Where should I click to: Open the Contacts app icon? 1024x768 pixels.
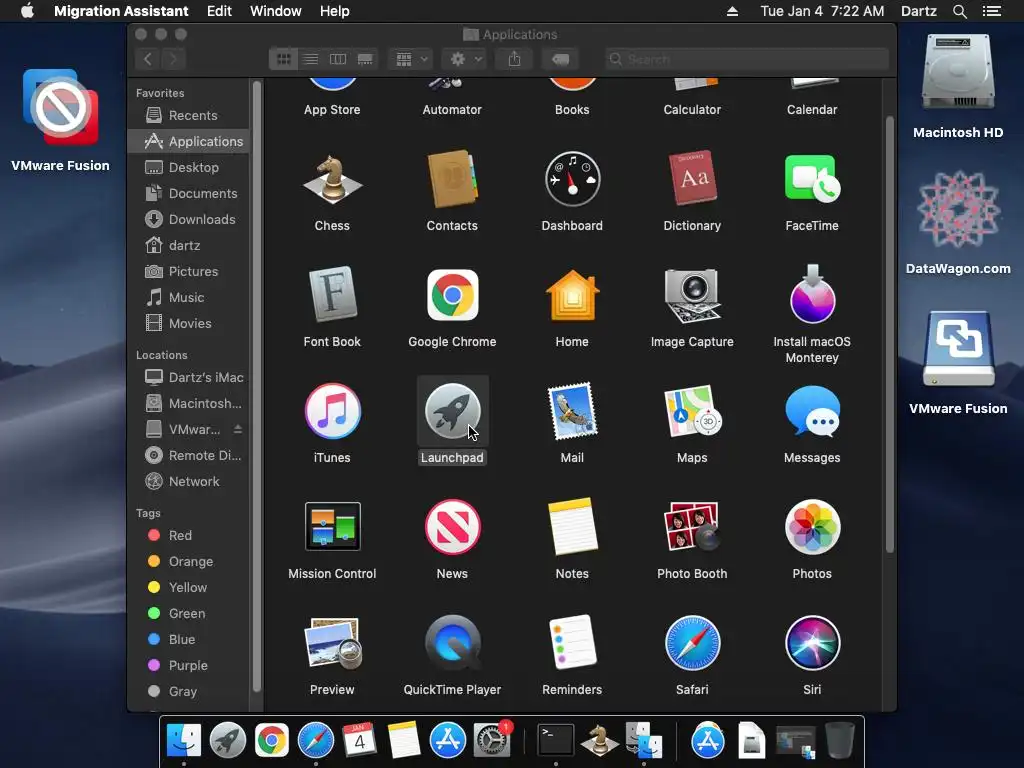(x=452, y=180)
